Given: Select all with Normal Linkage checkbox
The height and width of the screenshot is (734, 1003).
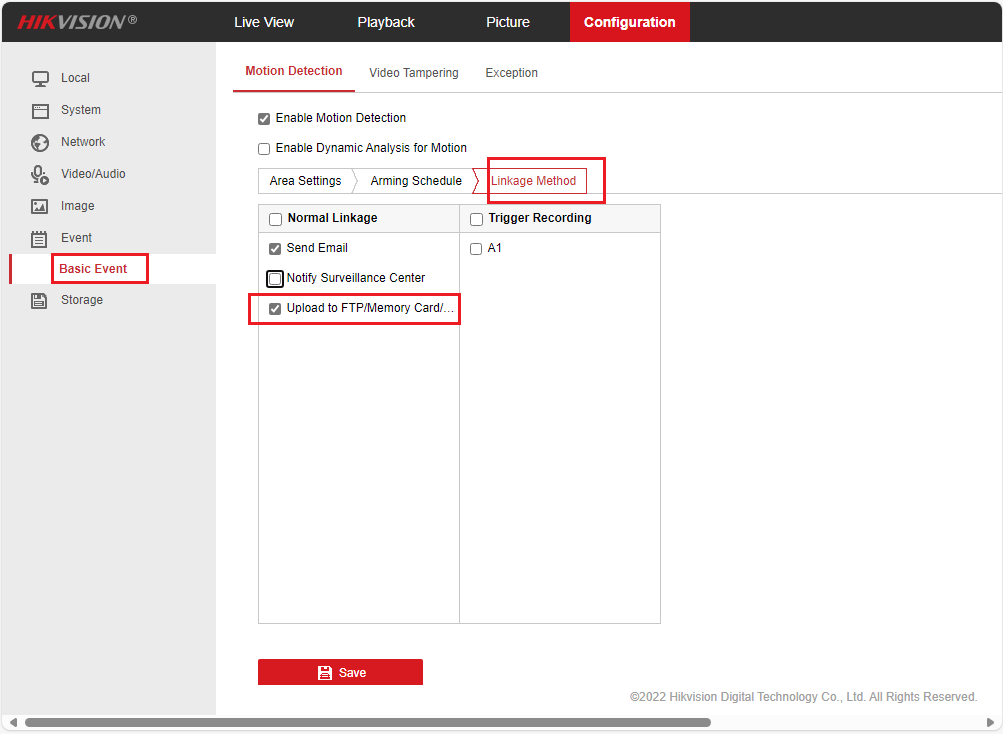Looking at the screenshot, I should 275,219.
